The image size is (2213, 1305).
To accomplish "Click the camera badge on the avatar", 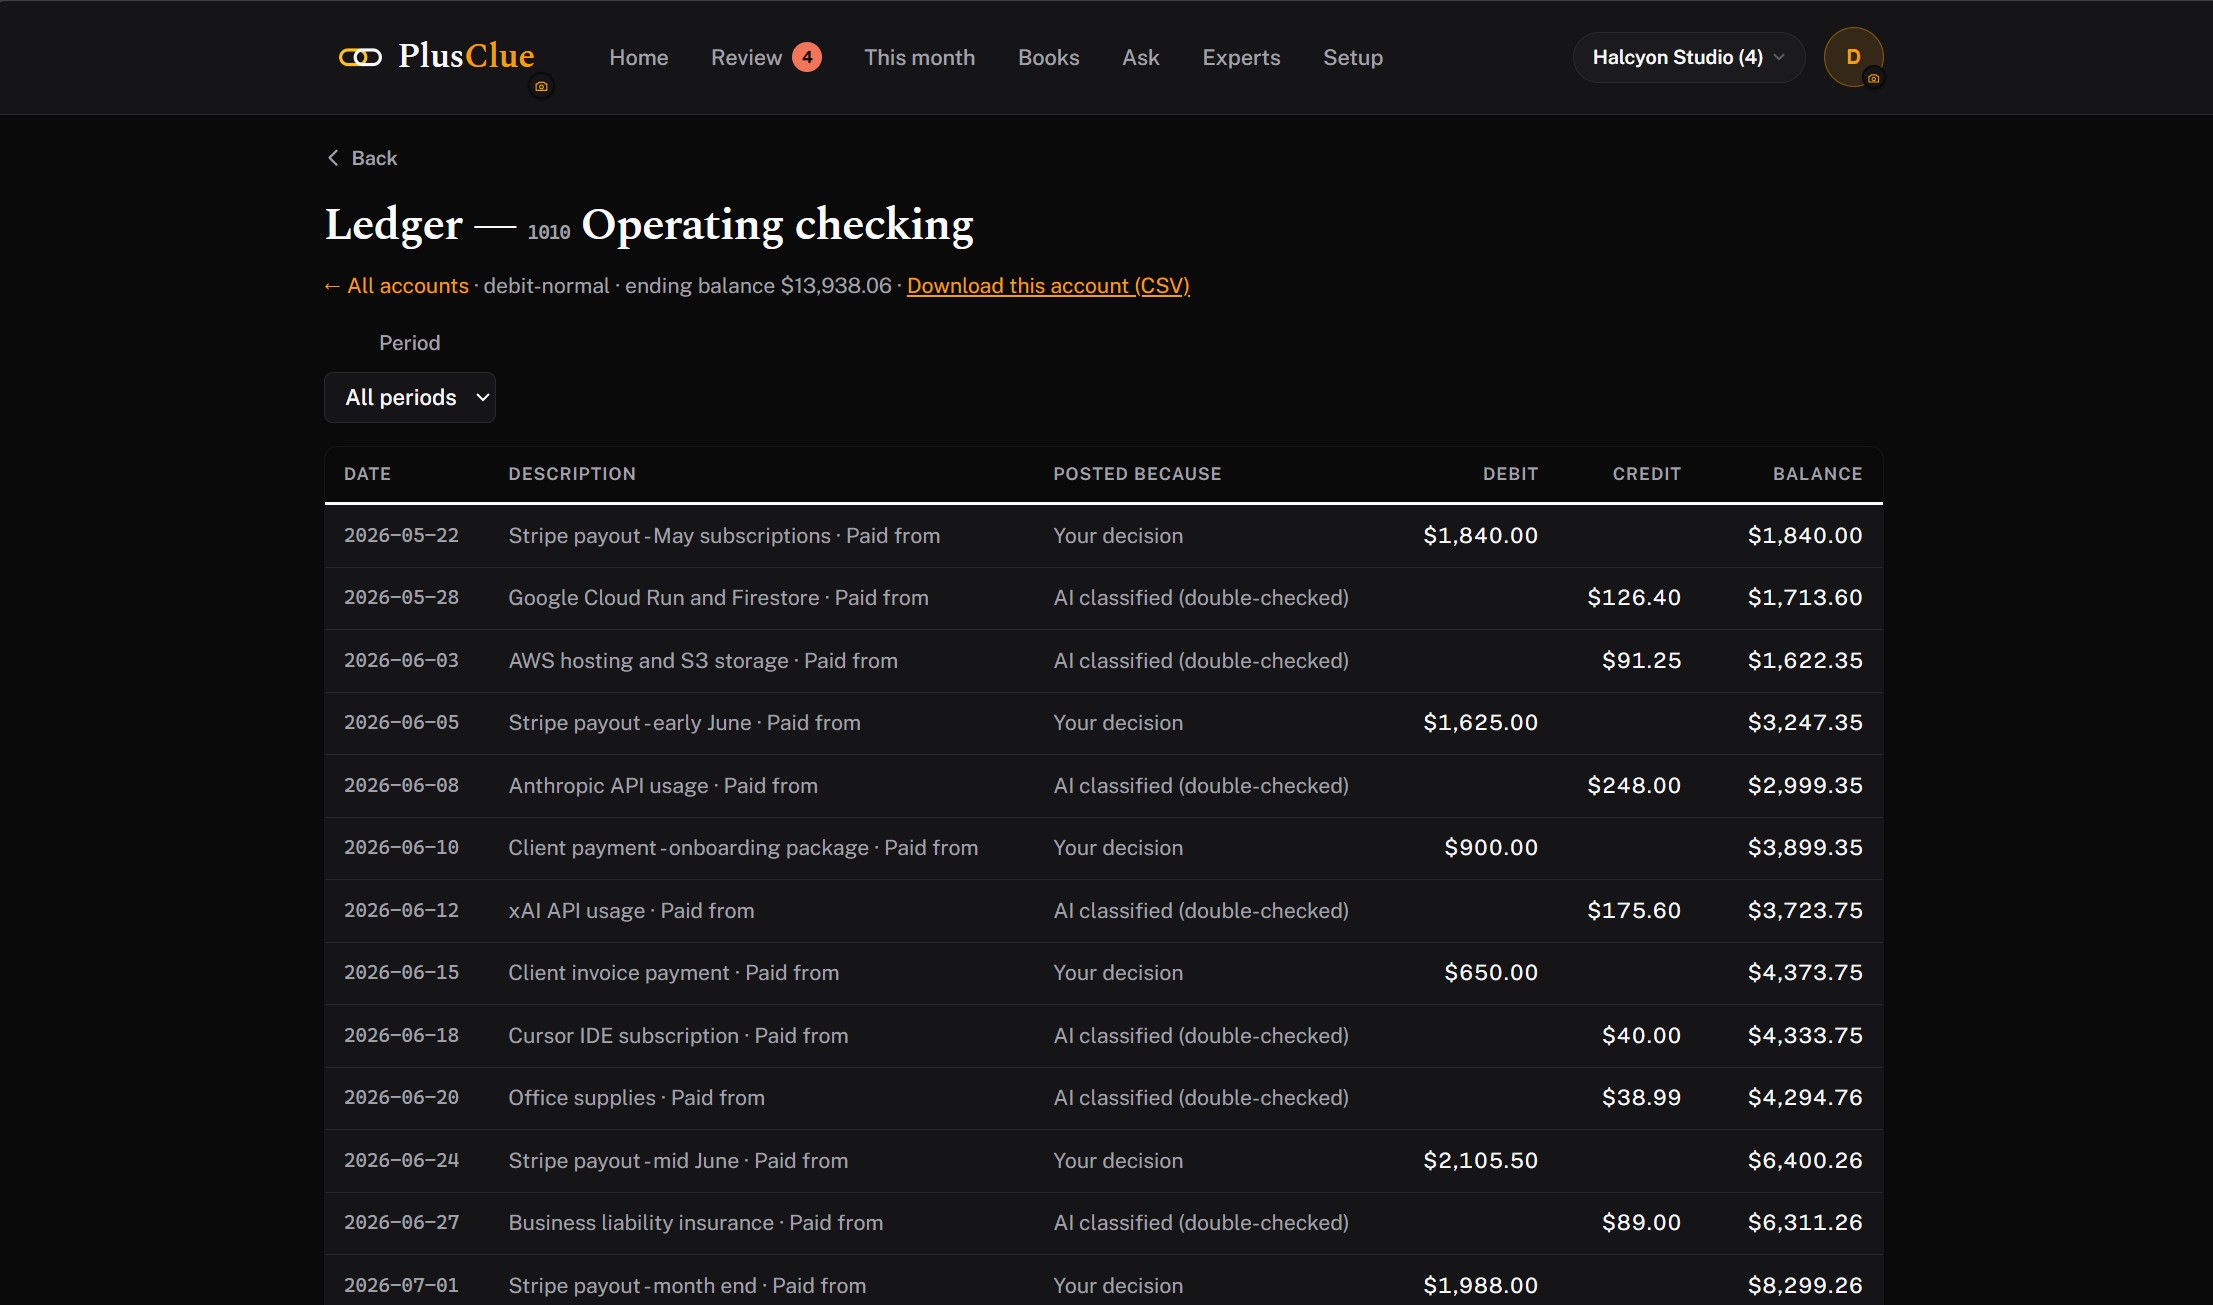I will point(1873,78).
